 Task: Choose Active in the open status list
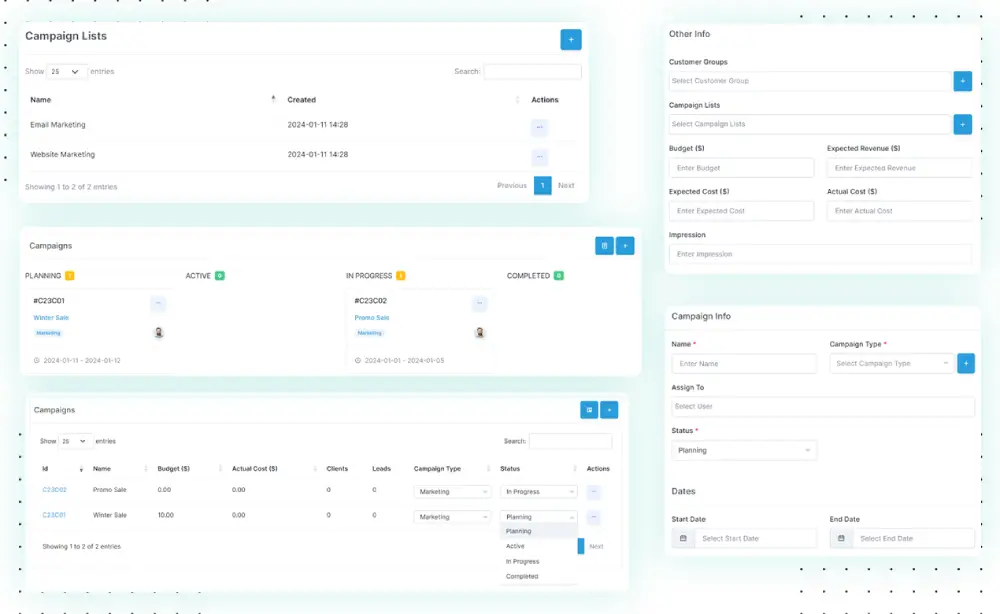click(515, 546)
